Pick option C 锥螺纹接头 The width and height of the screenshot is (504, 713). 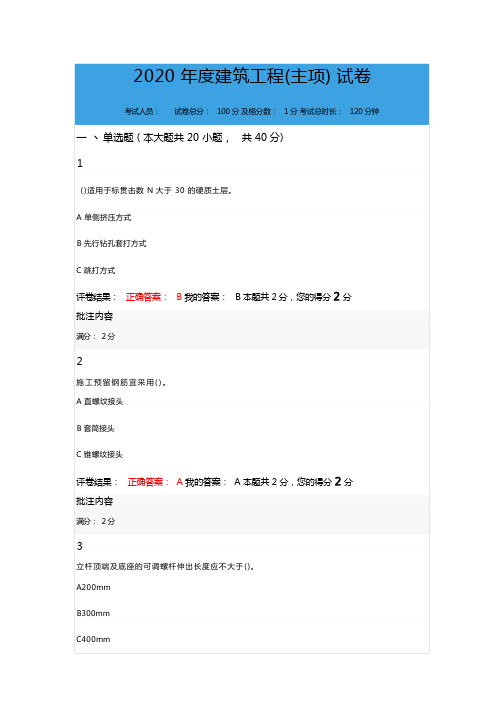[x=100, y=455]
